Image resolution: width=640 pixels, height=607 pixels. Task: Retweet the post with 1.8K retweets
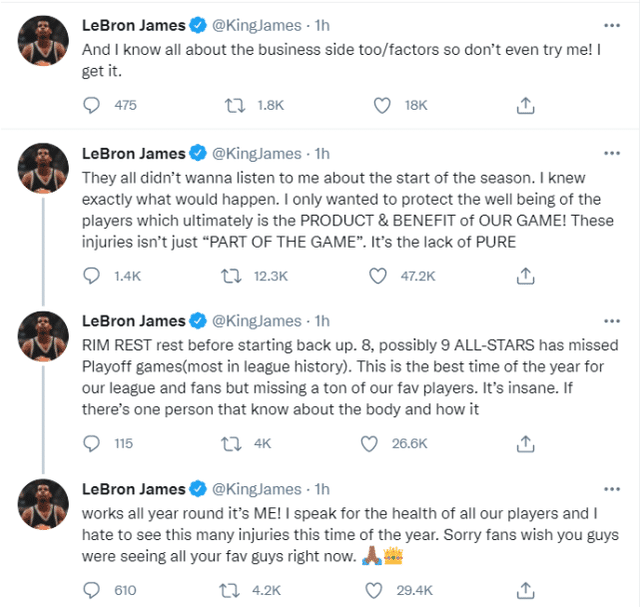tap(235, 105)
